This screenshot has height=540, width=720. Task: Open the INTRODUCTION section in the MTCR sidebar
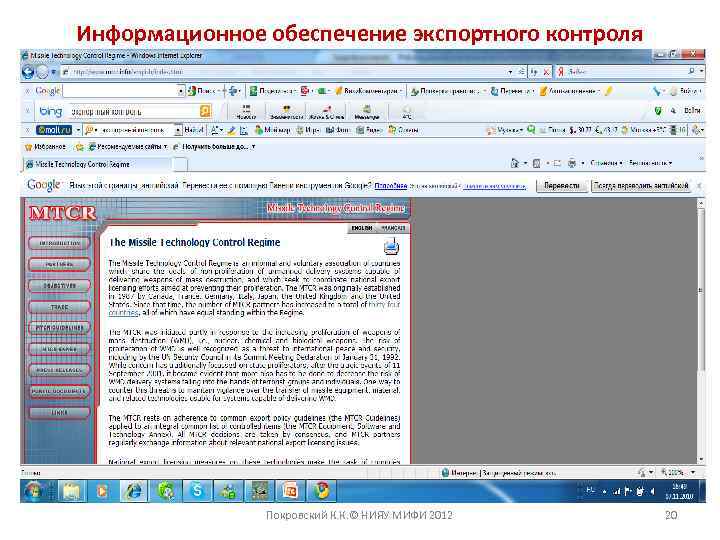tap(59, 243)
